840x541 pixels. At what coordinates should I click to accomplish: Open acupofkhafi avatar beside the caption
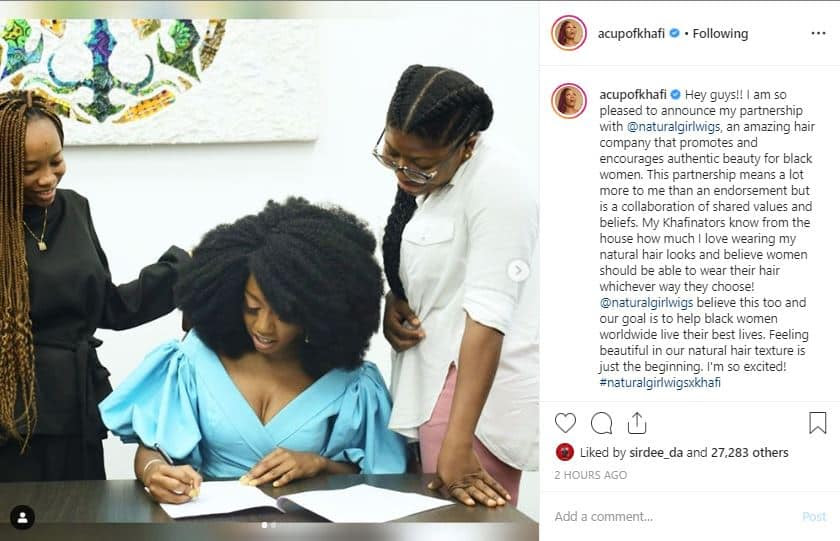pyautogui.click(x=568, y=101)
